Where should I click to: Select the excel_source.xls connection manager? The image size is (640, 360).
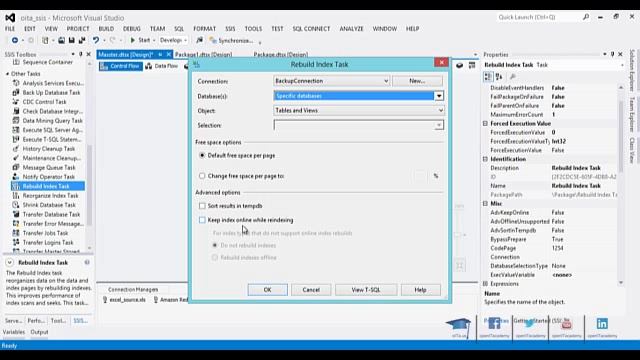124,300
